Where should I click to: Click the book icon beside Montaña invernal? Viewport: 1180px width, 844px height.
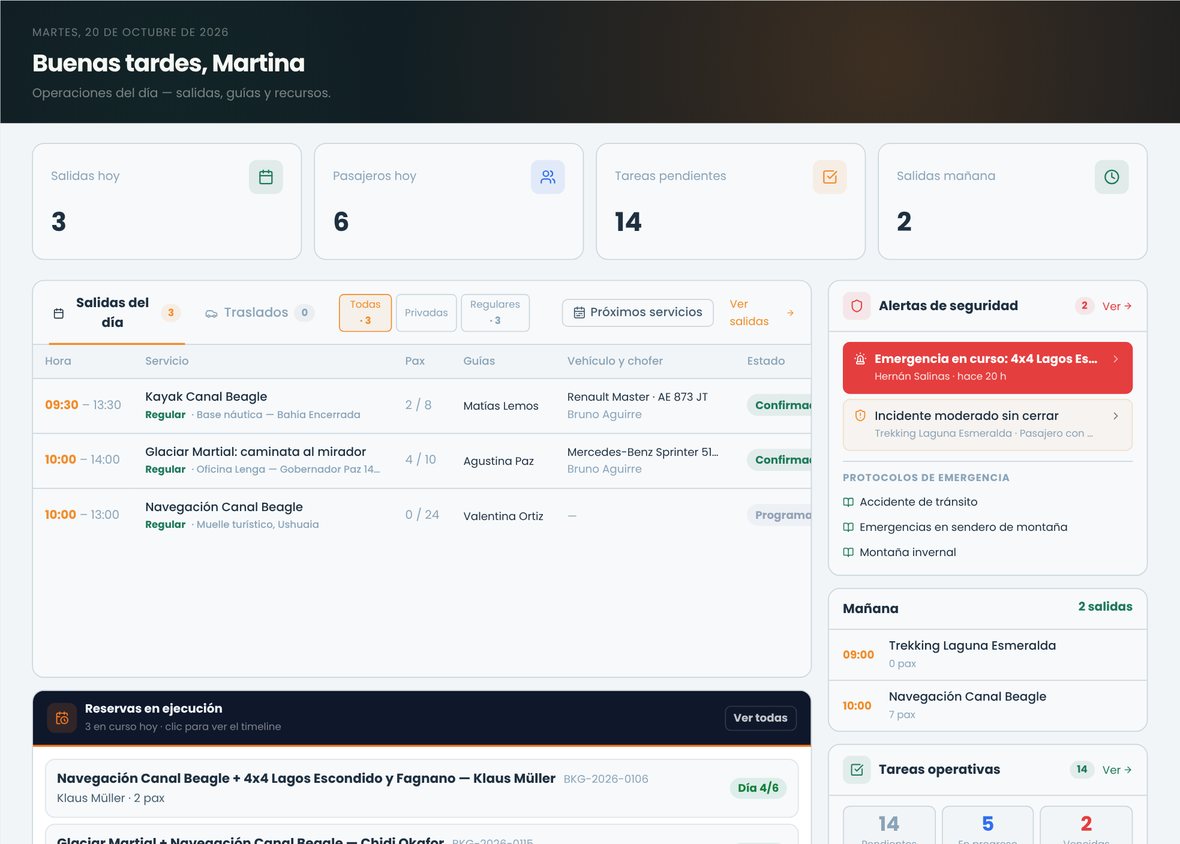(x=848, y=552)
